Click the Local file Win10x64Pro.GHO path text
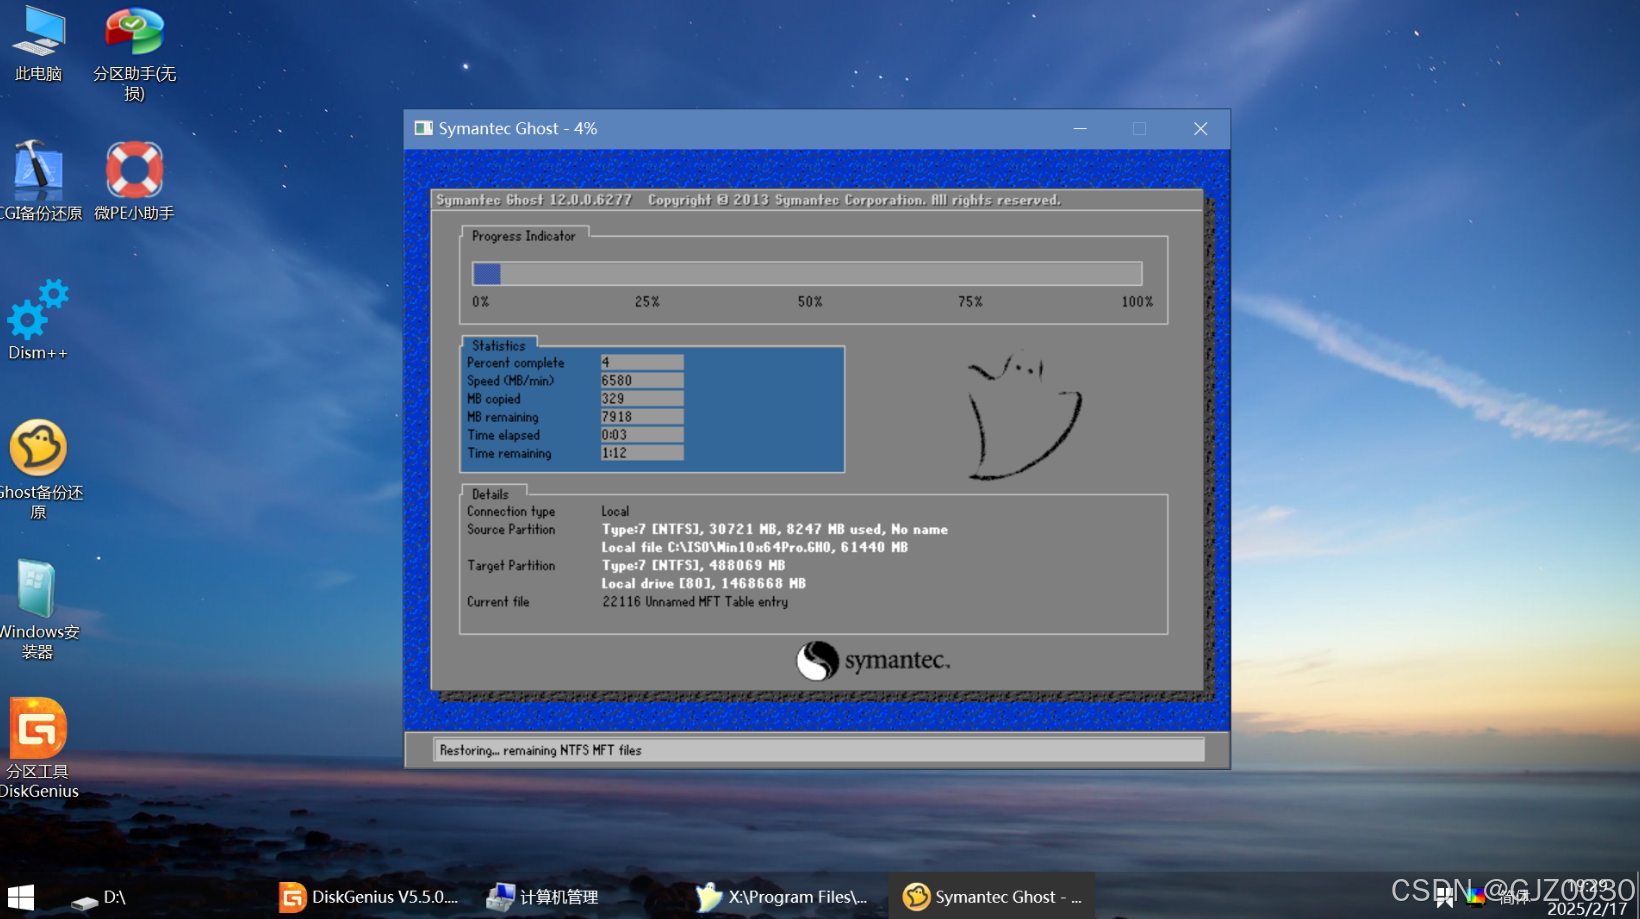 (x=755, y=547)
